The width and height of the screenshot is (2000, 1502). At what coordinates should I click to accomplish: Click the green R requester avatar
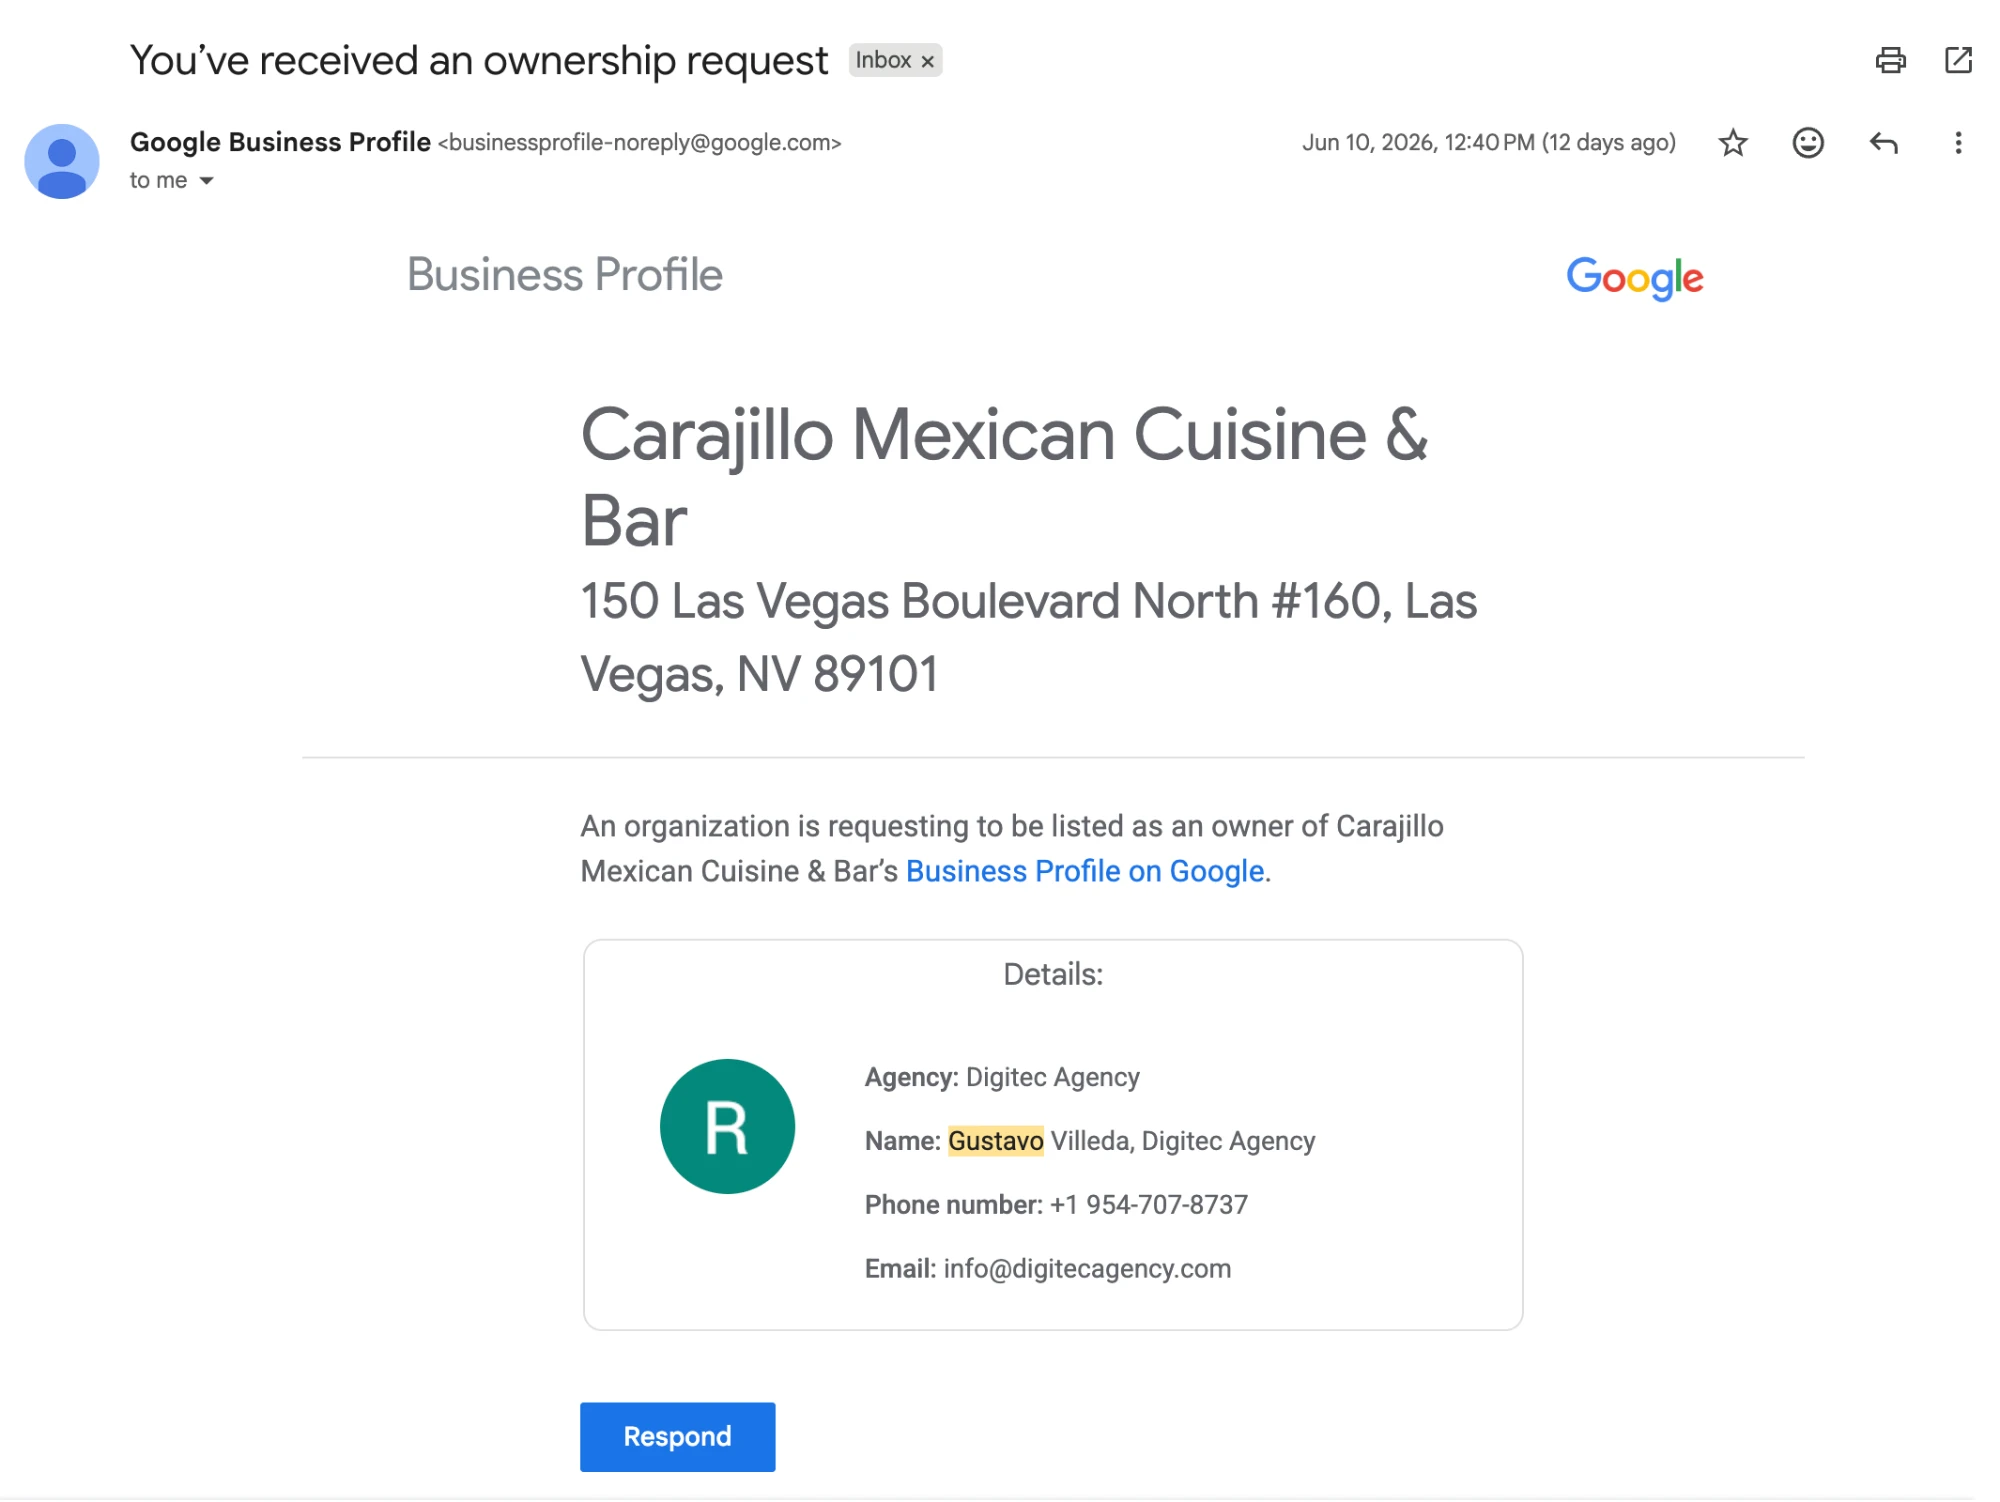click(x=727, y=1126)
